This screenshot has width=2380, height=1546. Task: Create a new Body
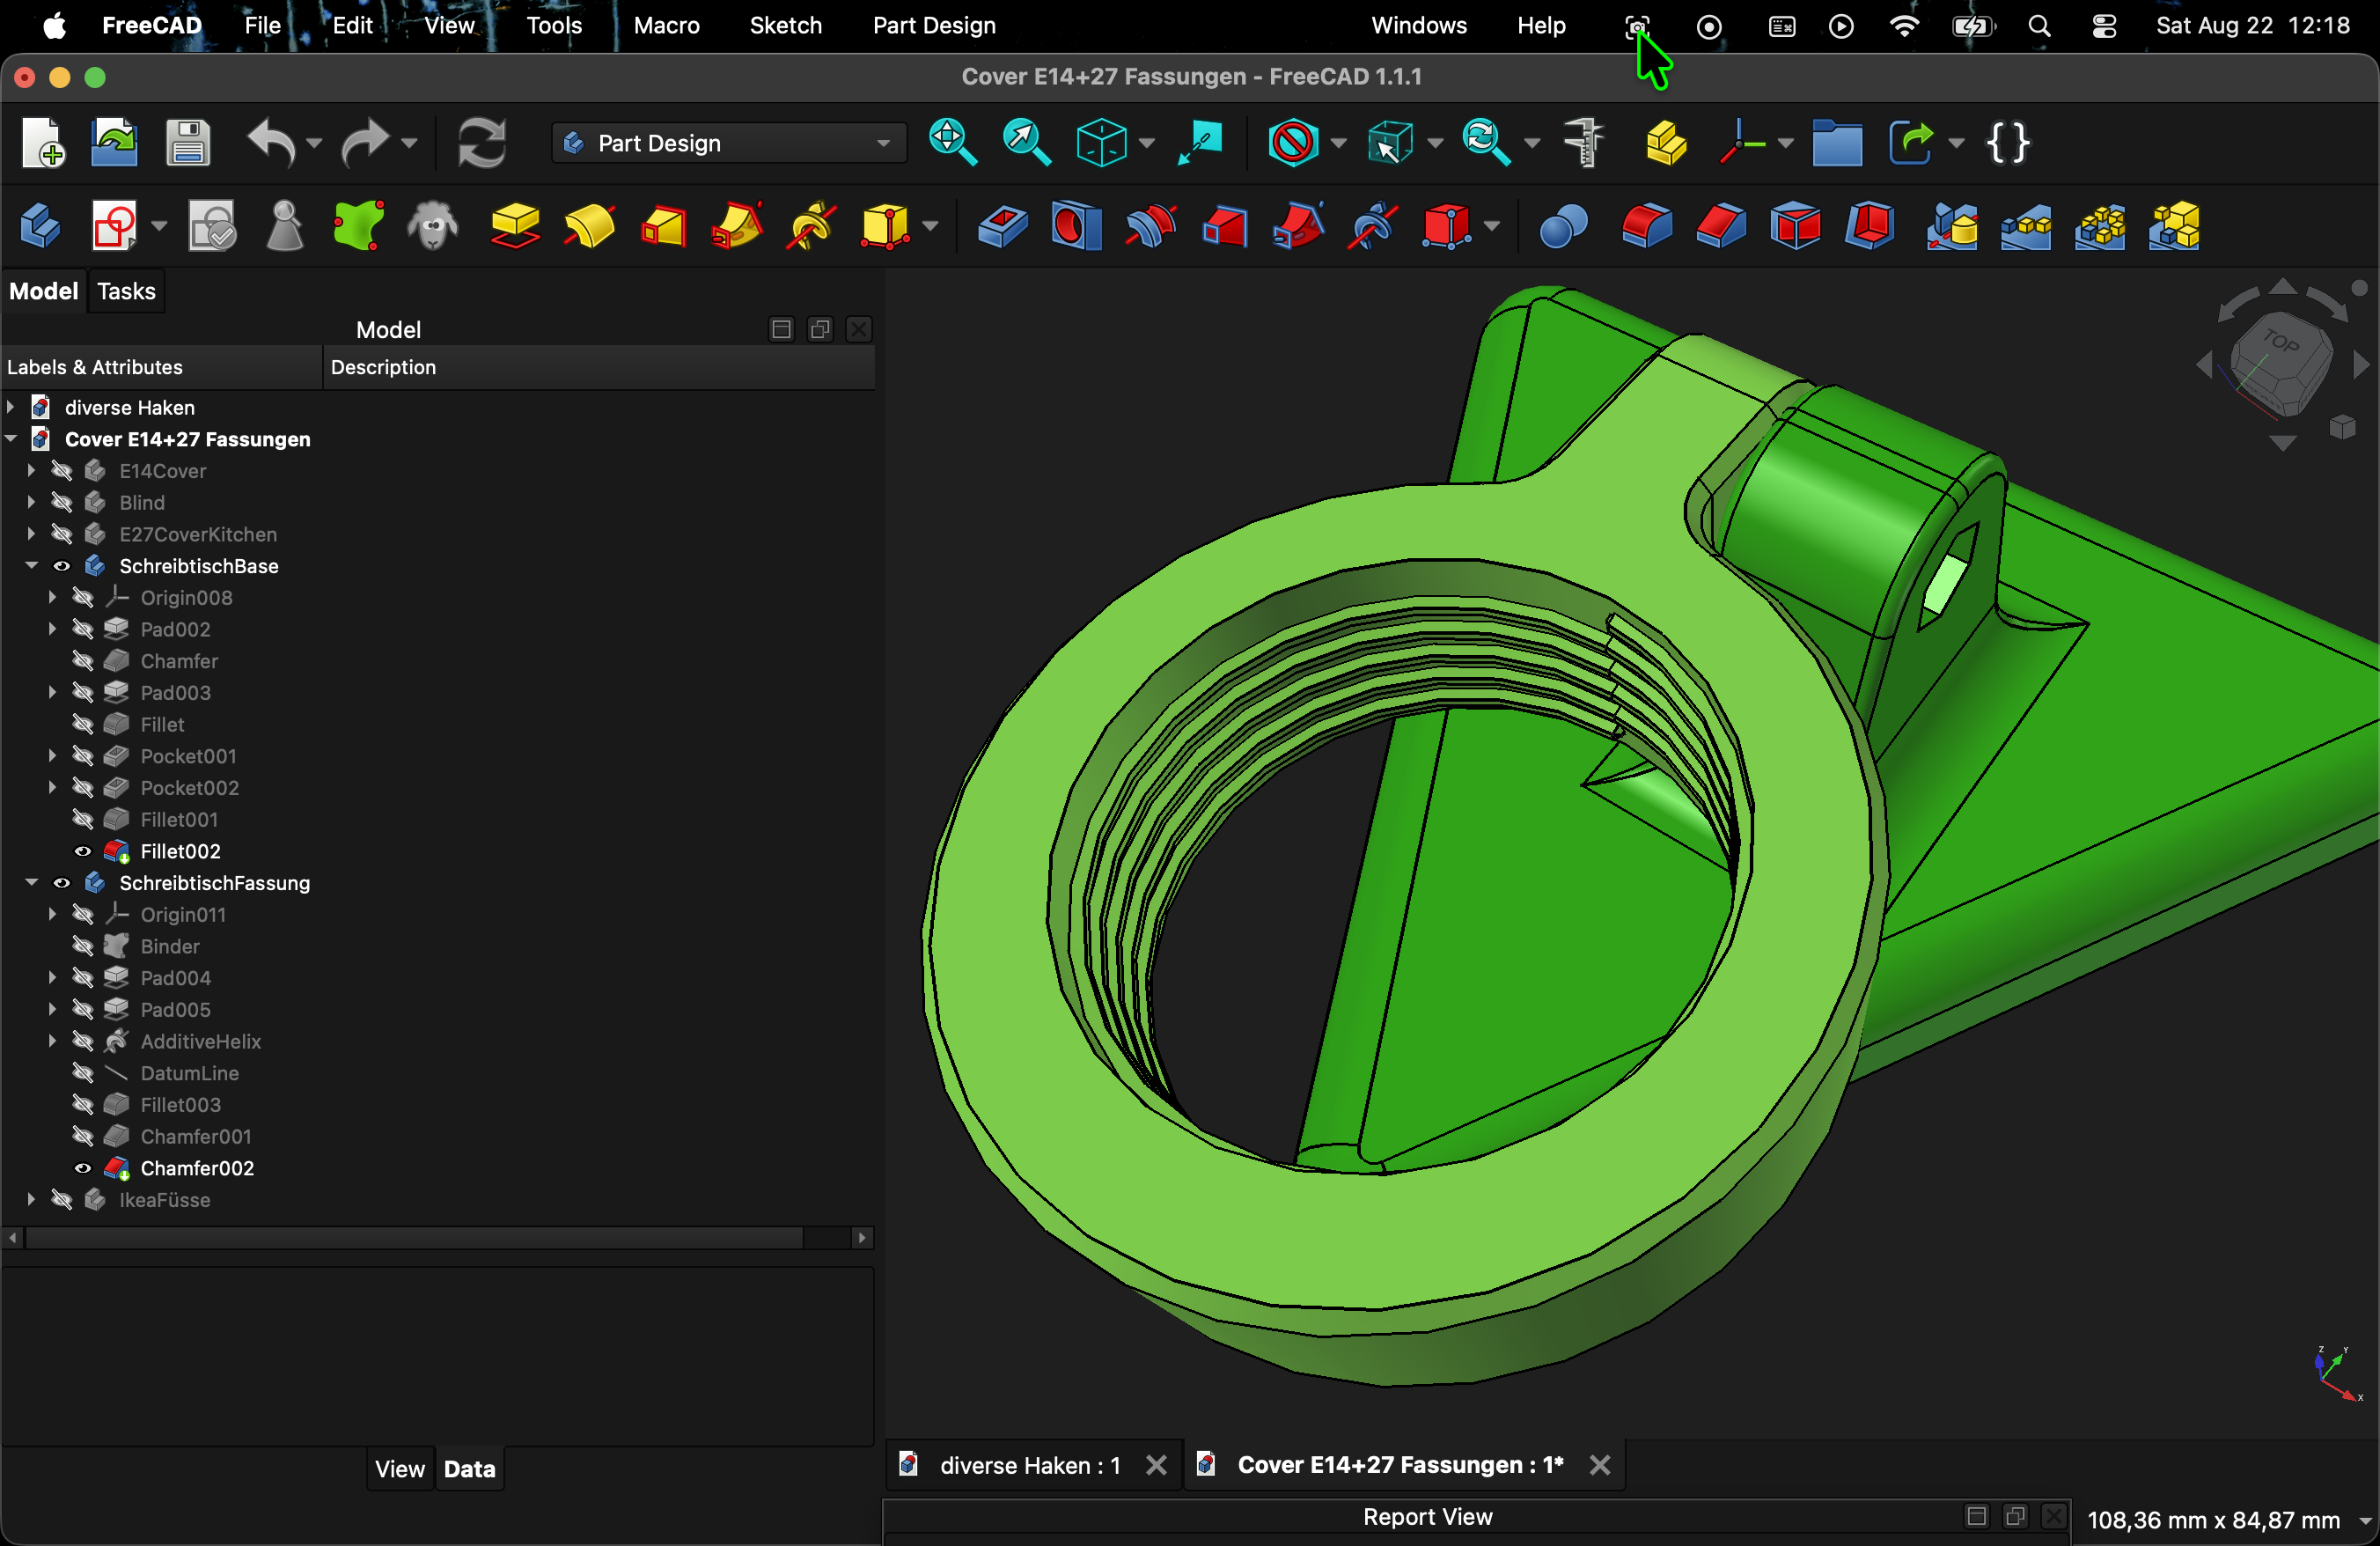coord(40,226)
